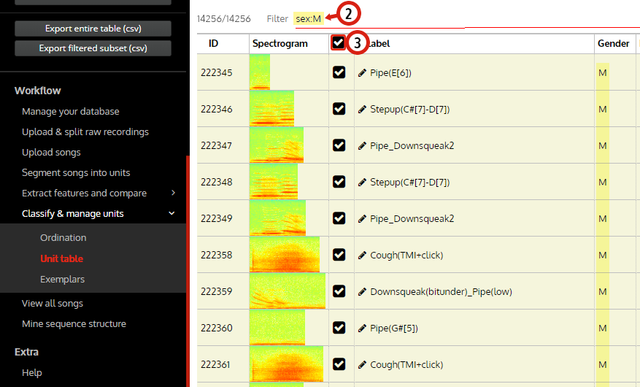
Task: Click Export filtered subset (csv) button
Action: (93, 48)
